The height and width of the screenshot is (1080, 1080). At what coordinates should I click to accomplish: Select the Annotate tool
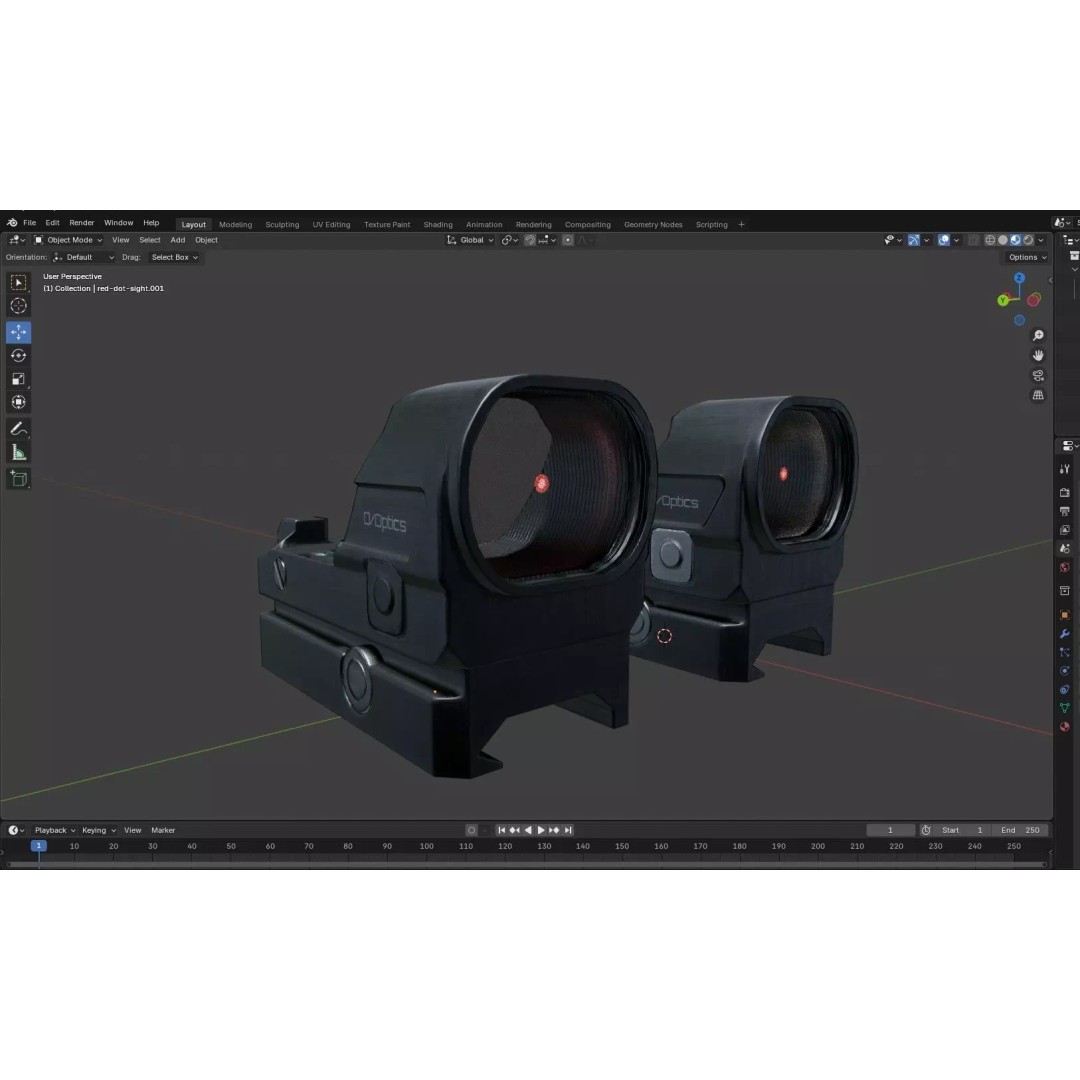pyautogui.click(x=19, y=429)
